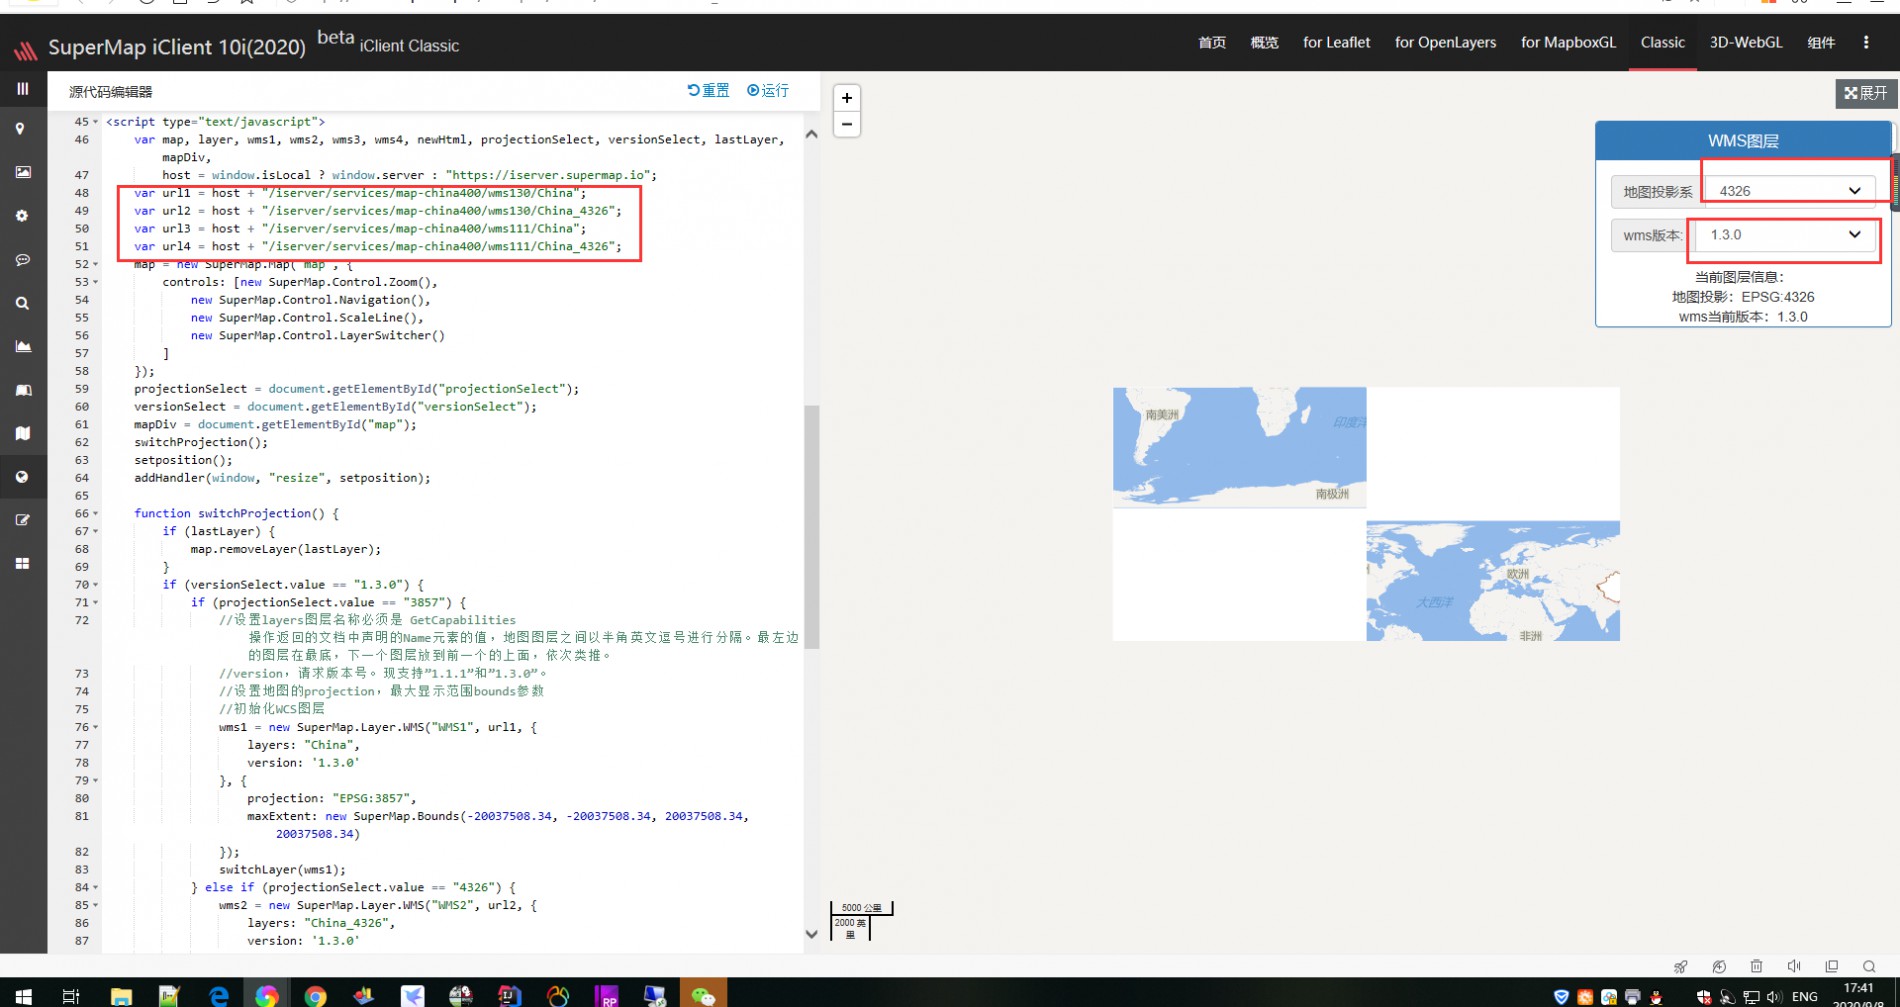The image size is (1900, 1007).
Task: Open File Explorer from the taskbar
Action: 121,995
